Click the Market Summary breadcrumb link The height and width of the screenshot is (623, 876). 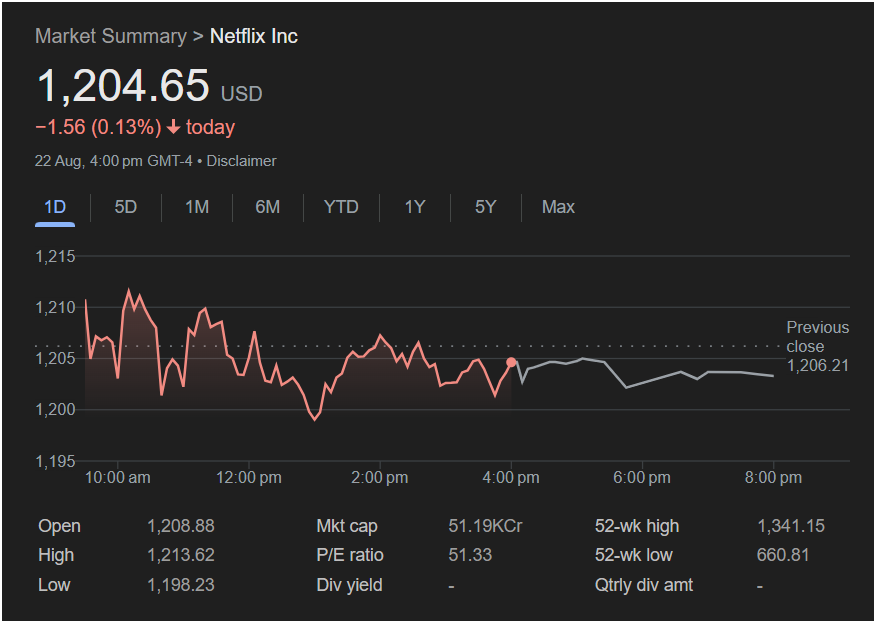tap(110, 36)
